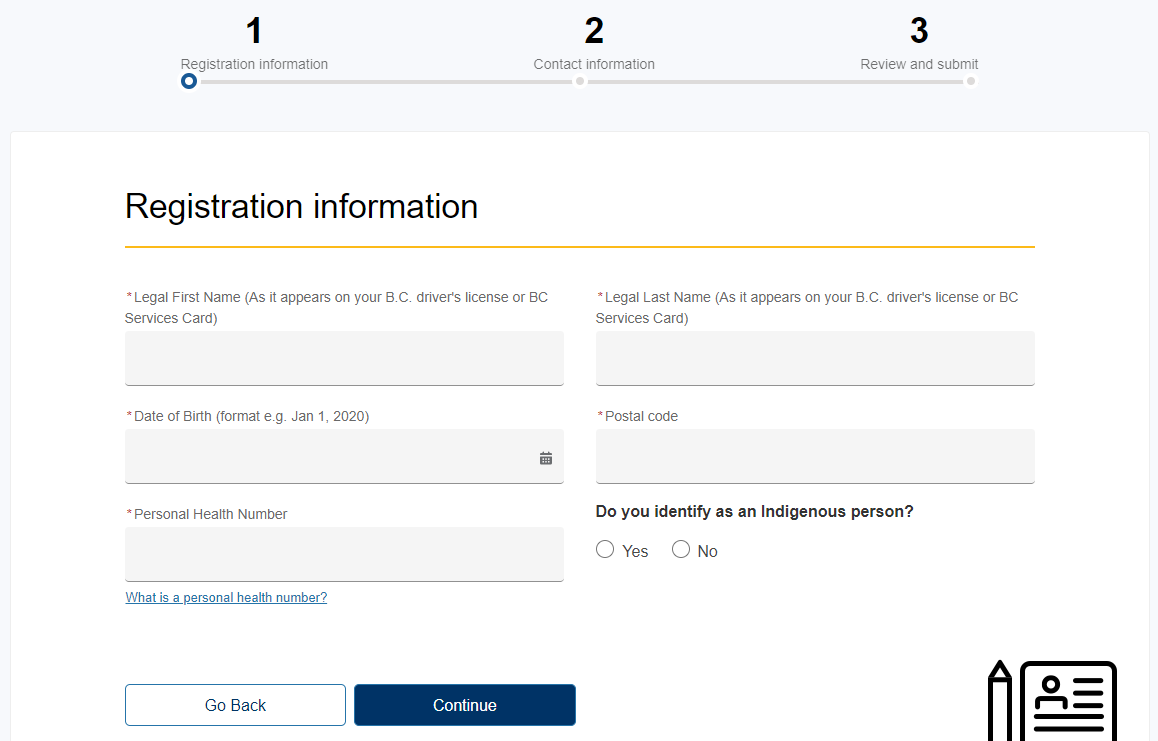The height and width of the screenshot is (741, 1158).
Task: Select Yes for Indigenous person question
Action: click(605, 550)
